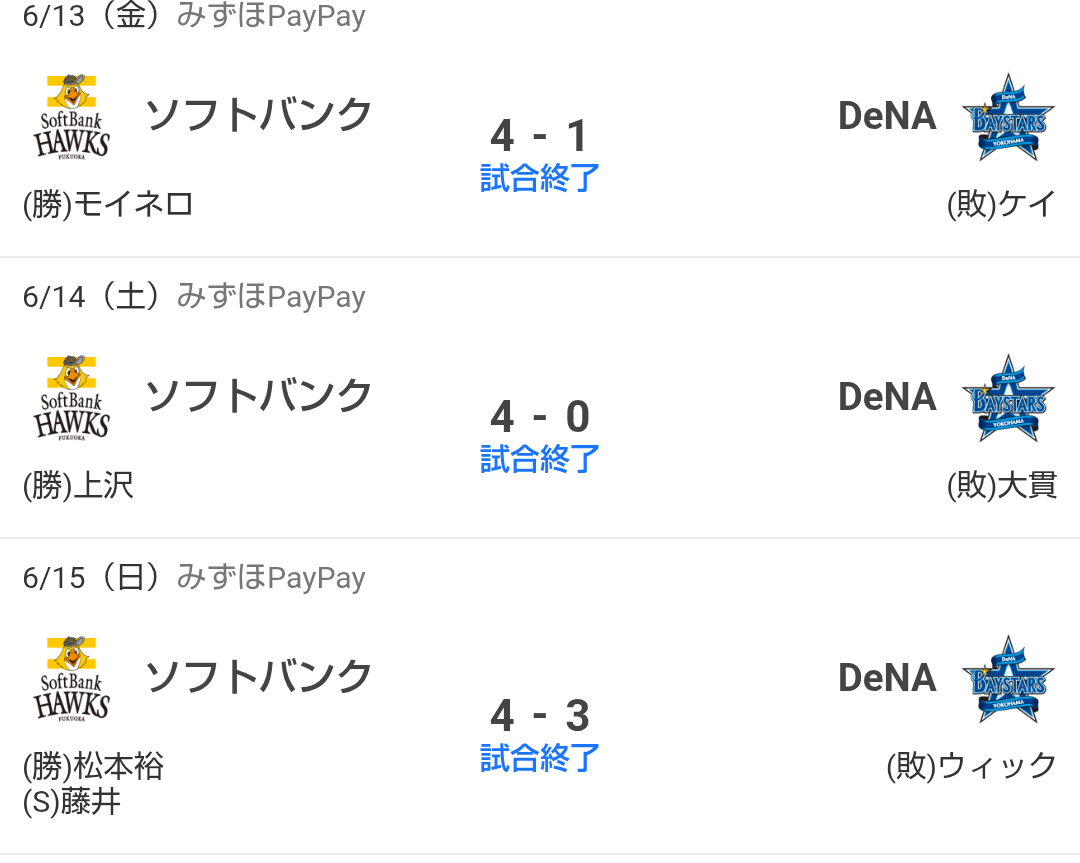Tap ソフトバンク team name in 6/15 game

point(259,677)
